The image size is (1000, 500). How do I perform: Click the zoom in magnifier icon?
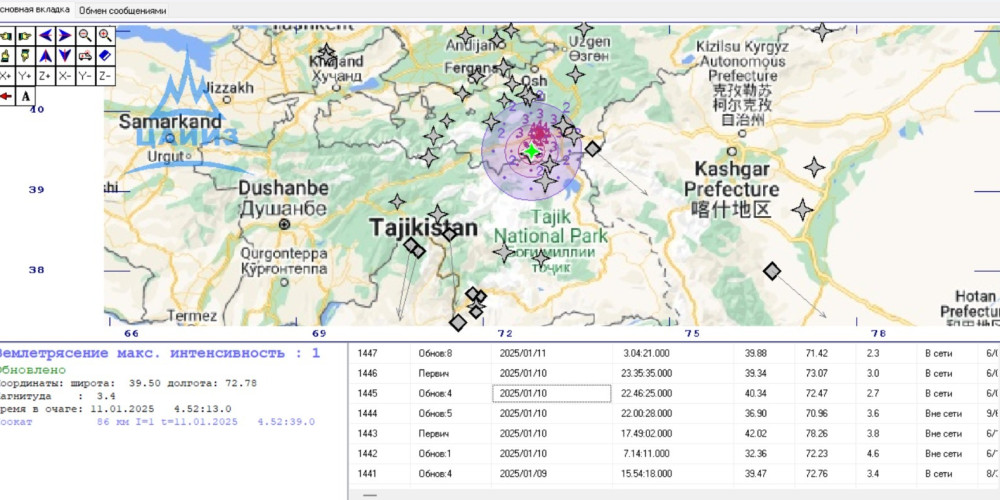[105, 36]
